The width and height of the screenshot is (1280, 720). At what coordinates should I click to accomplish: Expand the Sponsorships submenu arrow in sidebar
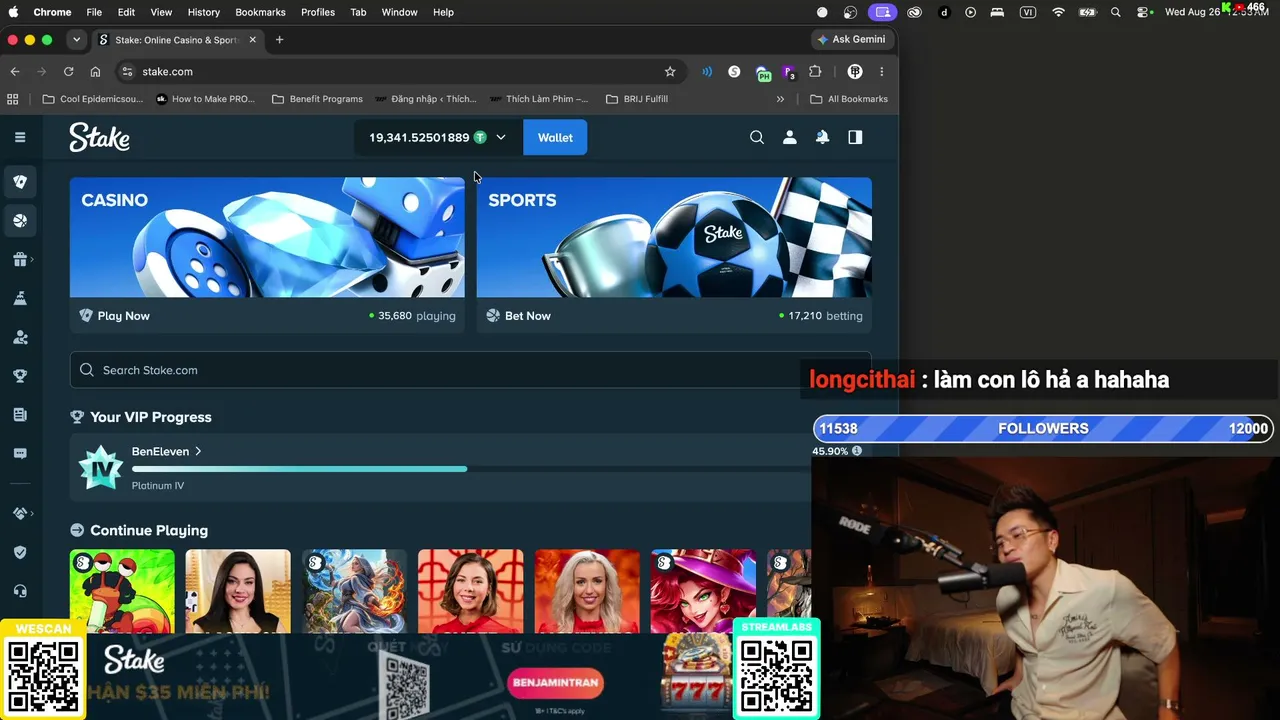33,513
